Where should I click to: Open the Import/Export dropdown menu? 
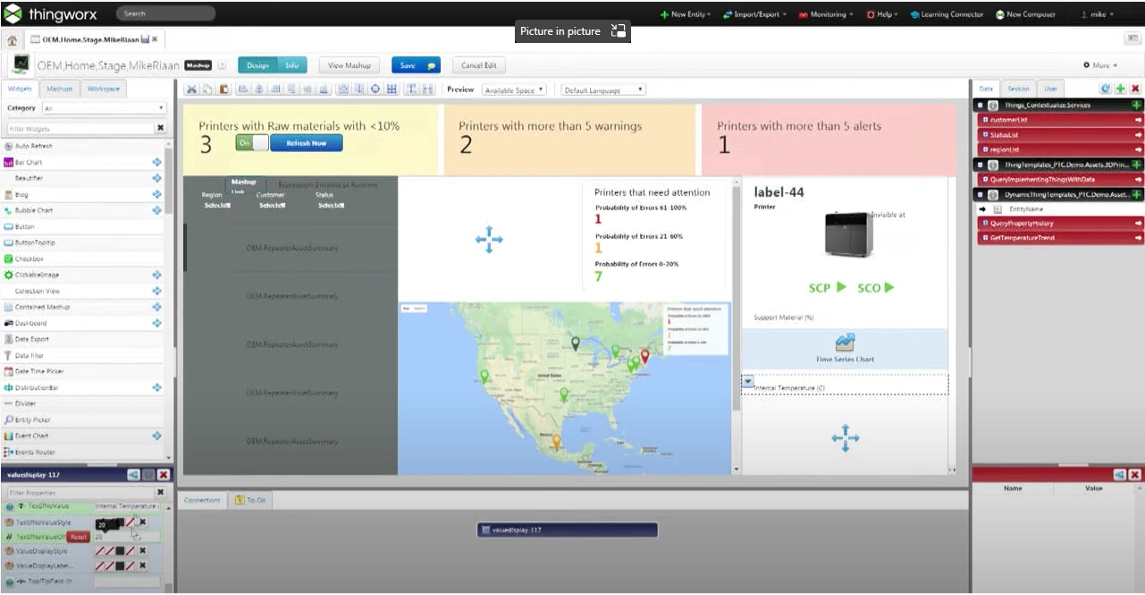click(754, 14)
